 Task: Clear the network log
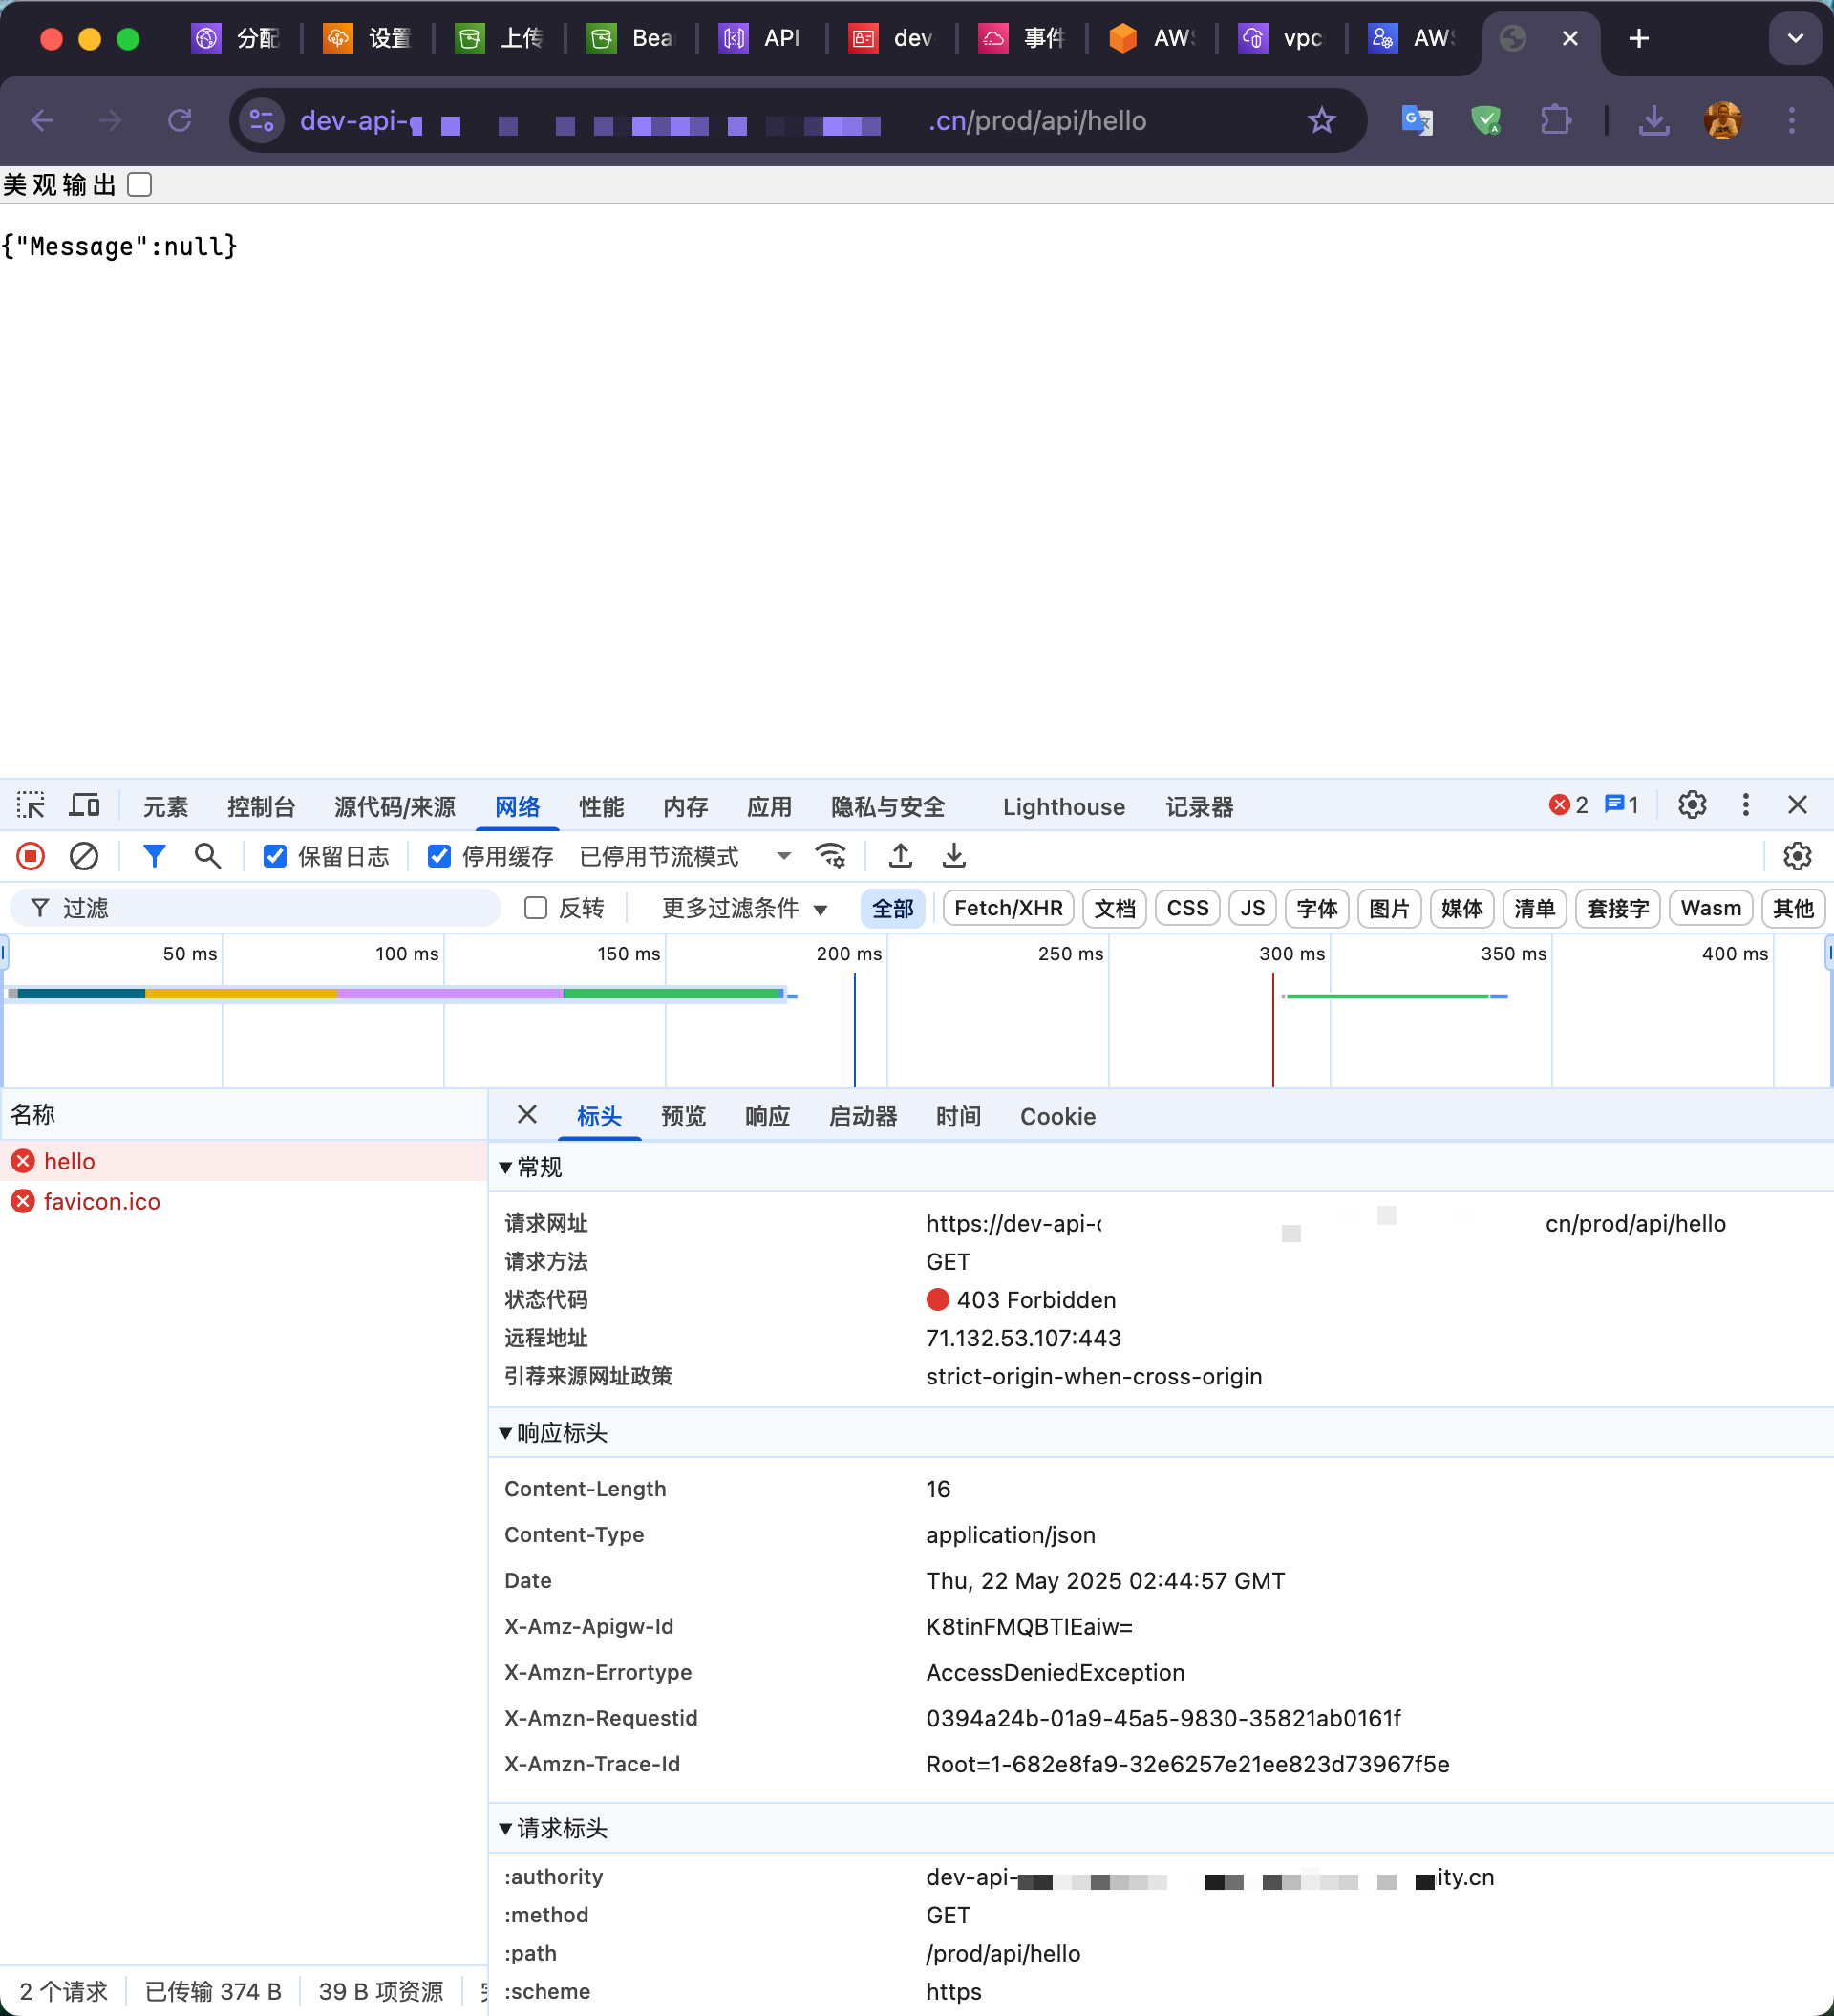pos(84,856)
